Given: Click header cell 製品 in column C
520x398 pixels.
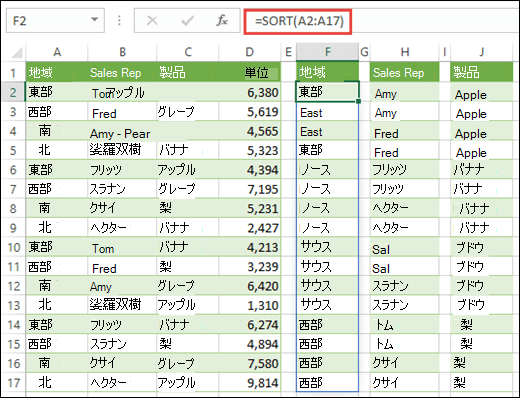Looking at the screenshot, I should coord(188,72).
